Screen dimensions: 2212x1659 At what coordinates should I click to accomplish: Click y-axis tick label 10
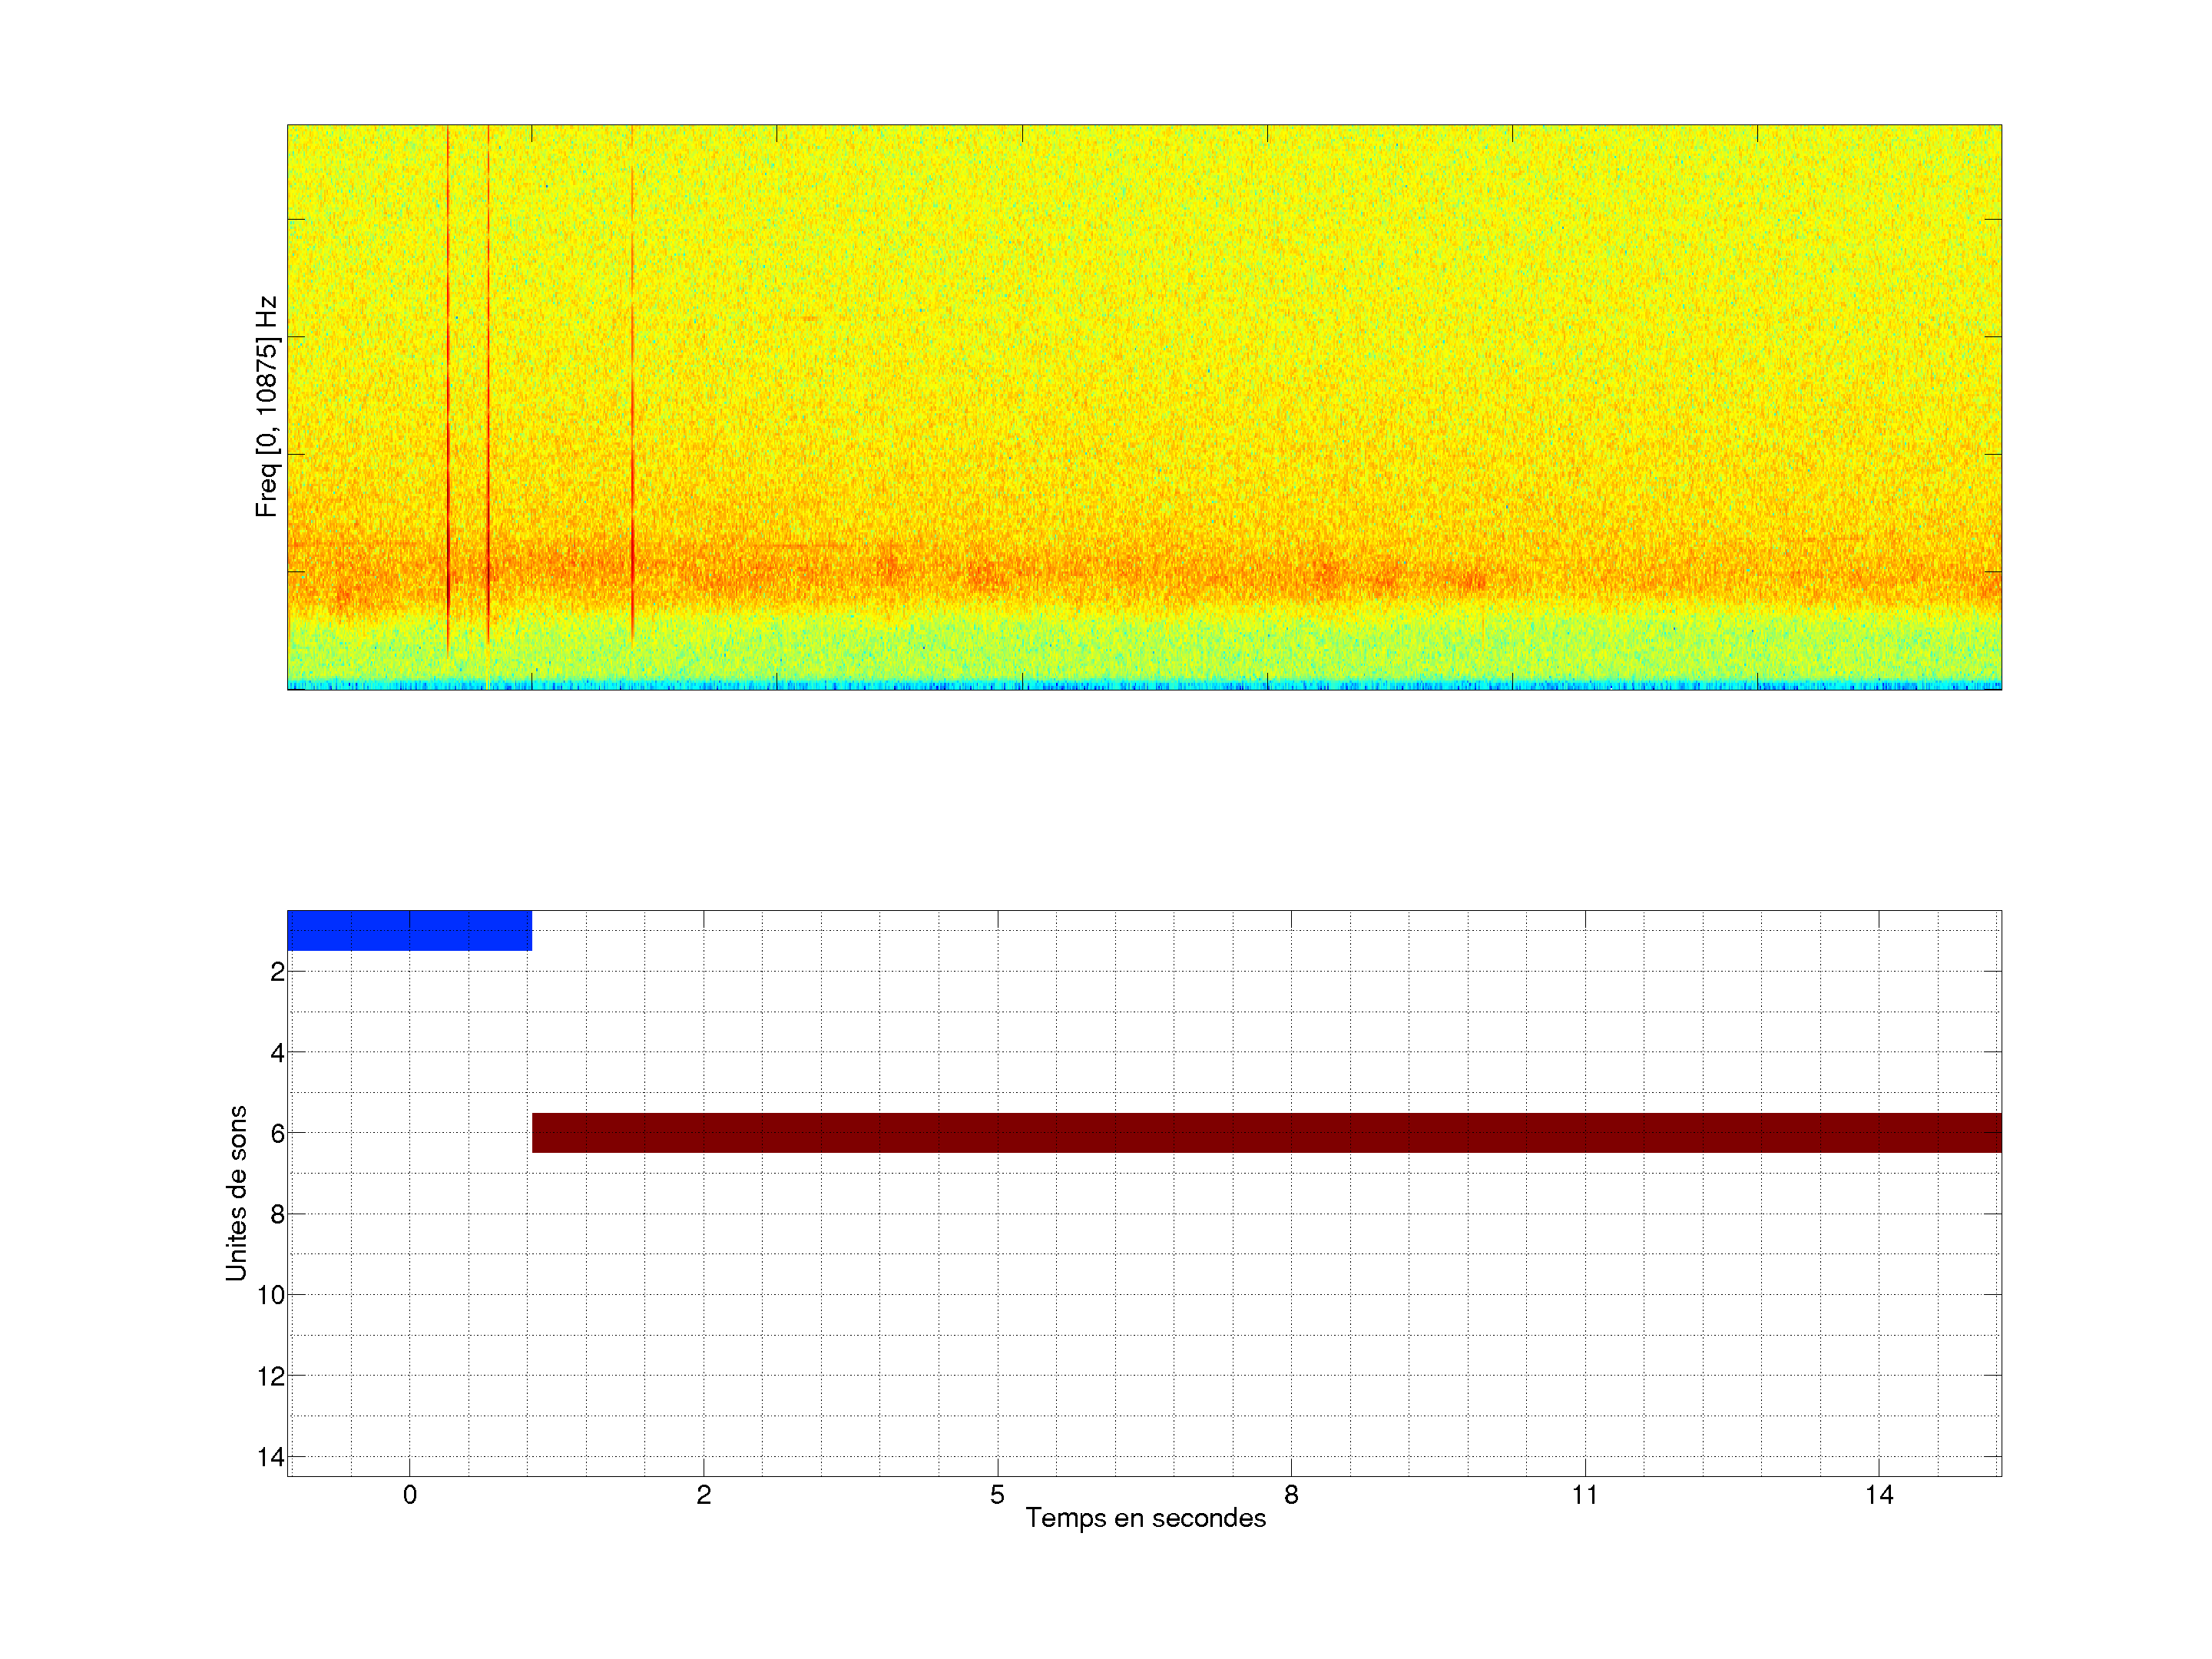point(270,1295)
